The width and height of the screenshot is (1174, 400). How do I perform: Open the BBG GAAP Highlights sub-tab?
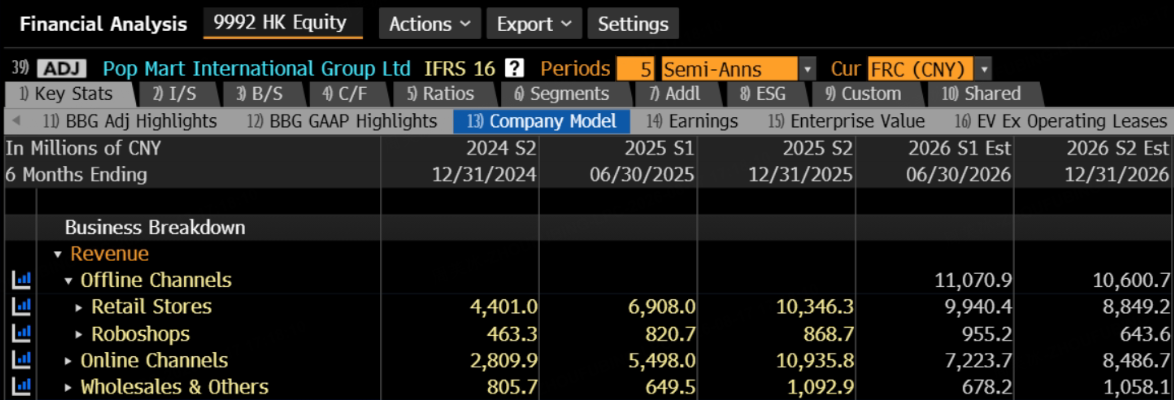342,121
